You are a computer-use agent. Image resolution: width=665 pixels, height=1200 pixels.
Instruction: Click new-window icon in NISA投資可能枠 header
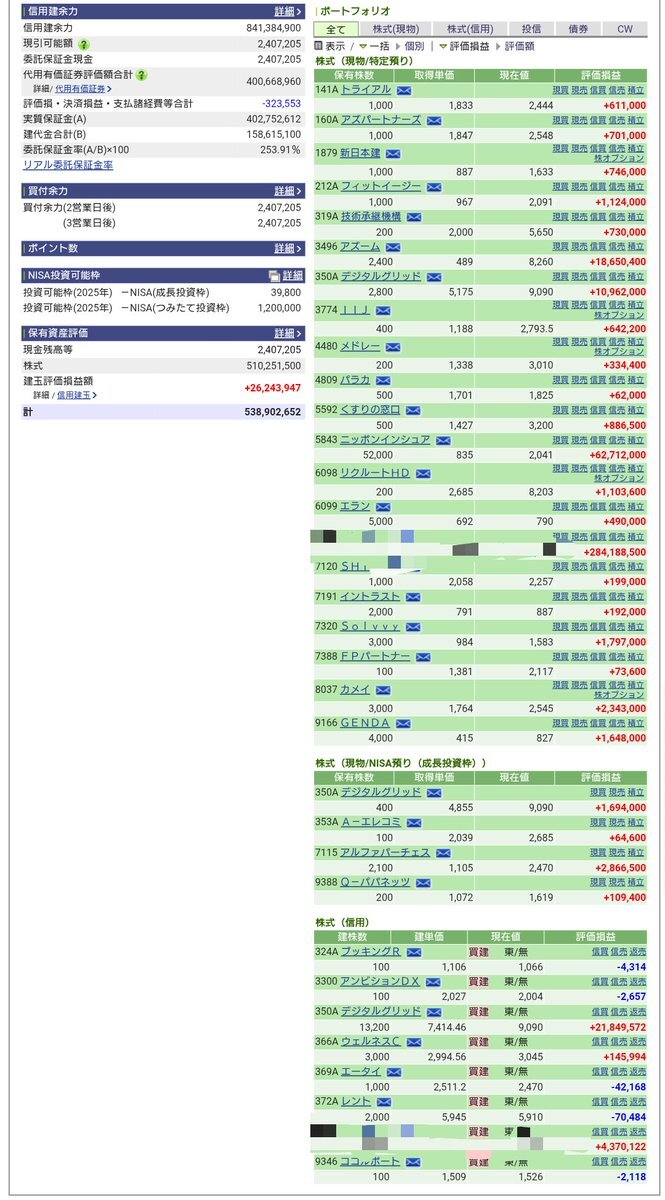point(274,276)
